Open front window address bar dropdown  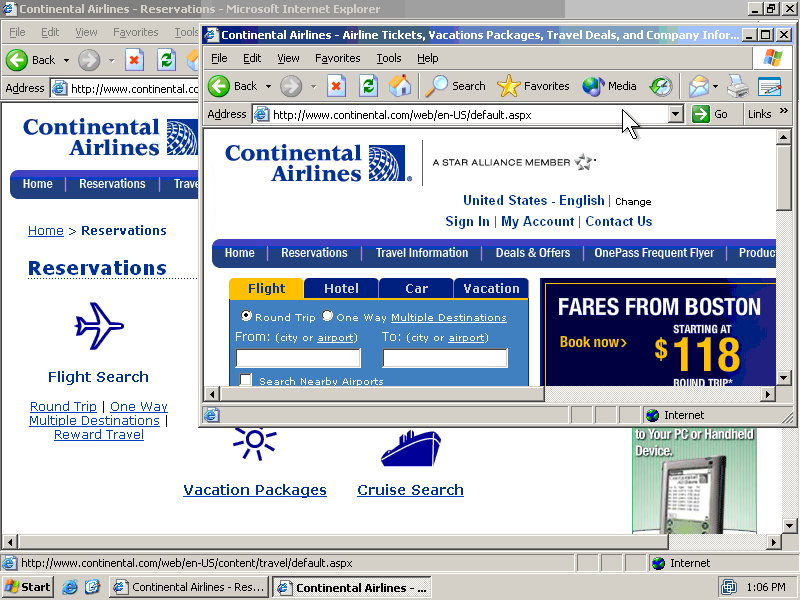point(676,114)
